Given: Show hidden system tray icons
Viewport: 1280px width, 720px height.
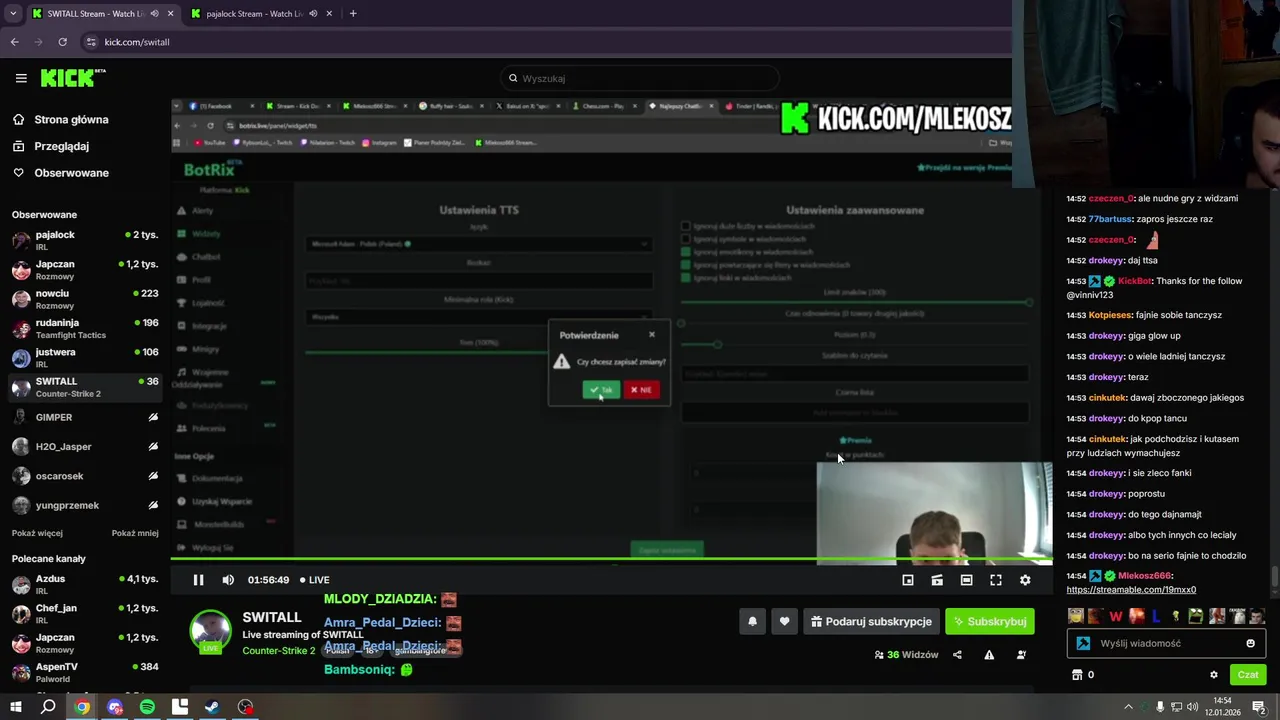Looking at the screenshot, I should 1129,707.
